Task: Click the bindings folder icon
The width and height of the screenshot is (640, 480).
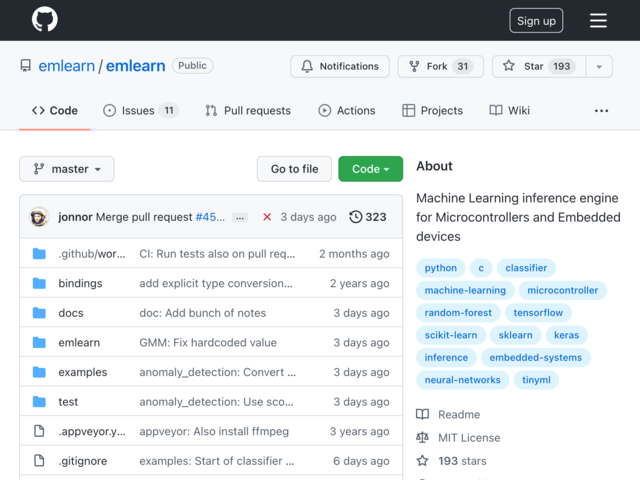Action: (x=39, y=283)
